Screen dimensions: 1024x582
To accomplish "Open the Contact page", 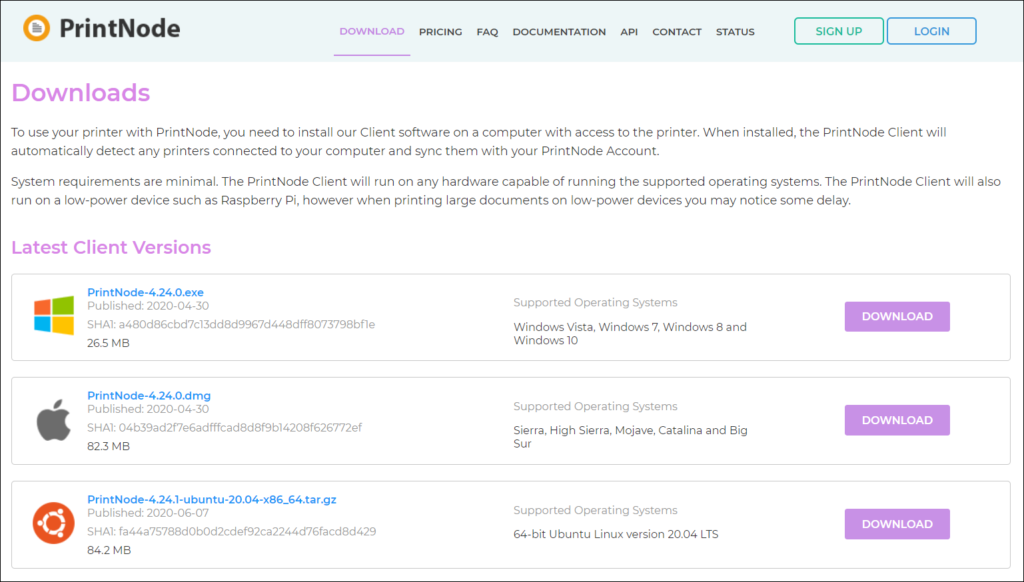I will tap(677, 31).
